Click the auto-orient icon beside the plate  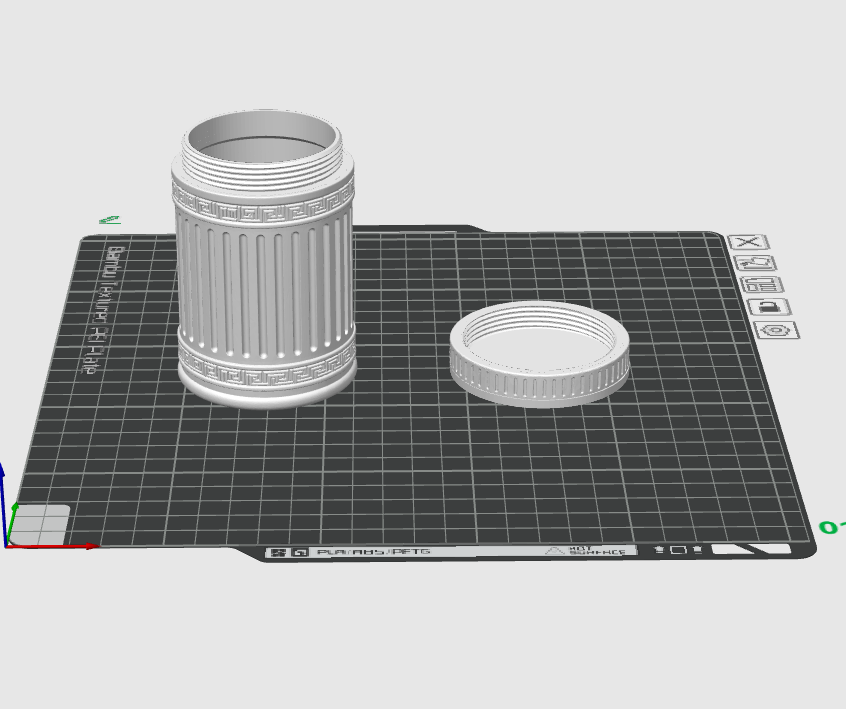(x=757, y=263)
